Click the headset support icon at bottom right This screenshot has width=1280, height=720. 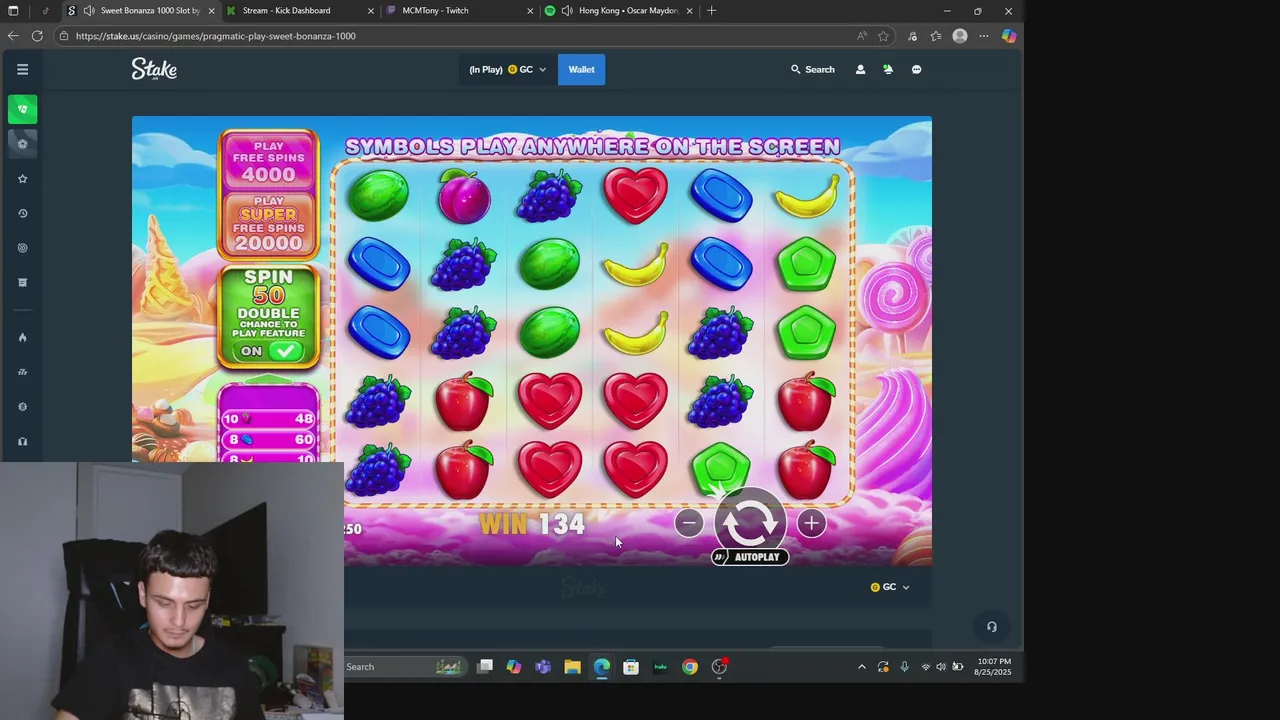pyautogui.click(x=992, y=627)
